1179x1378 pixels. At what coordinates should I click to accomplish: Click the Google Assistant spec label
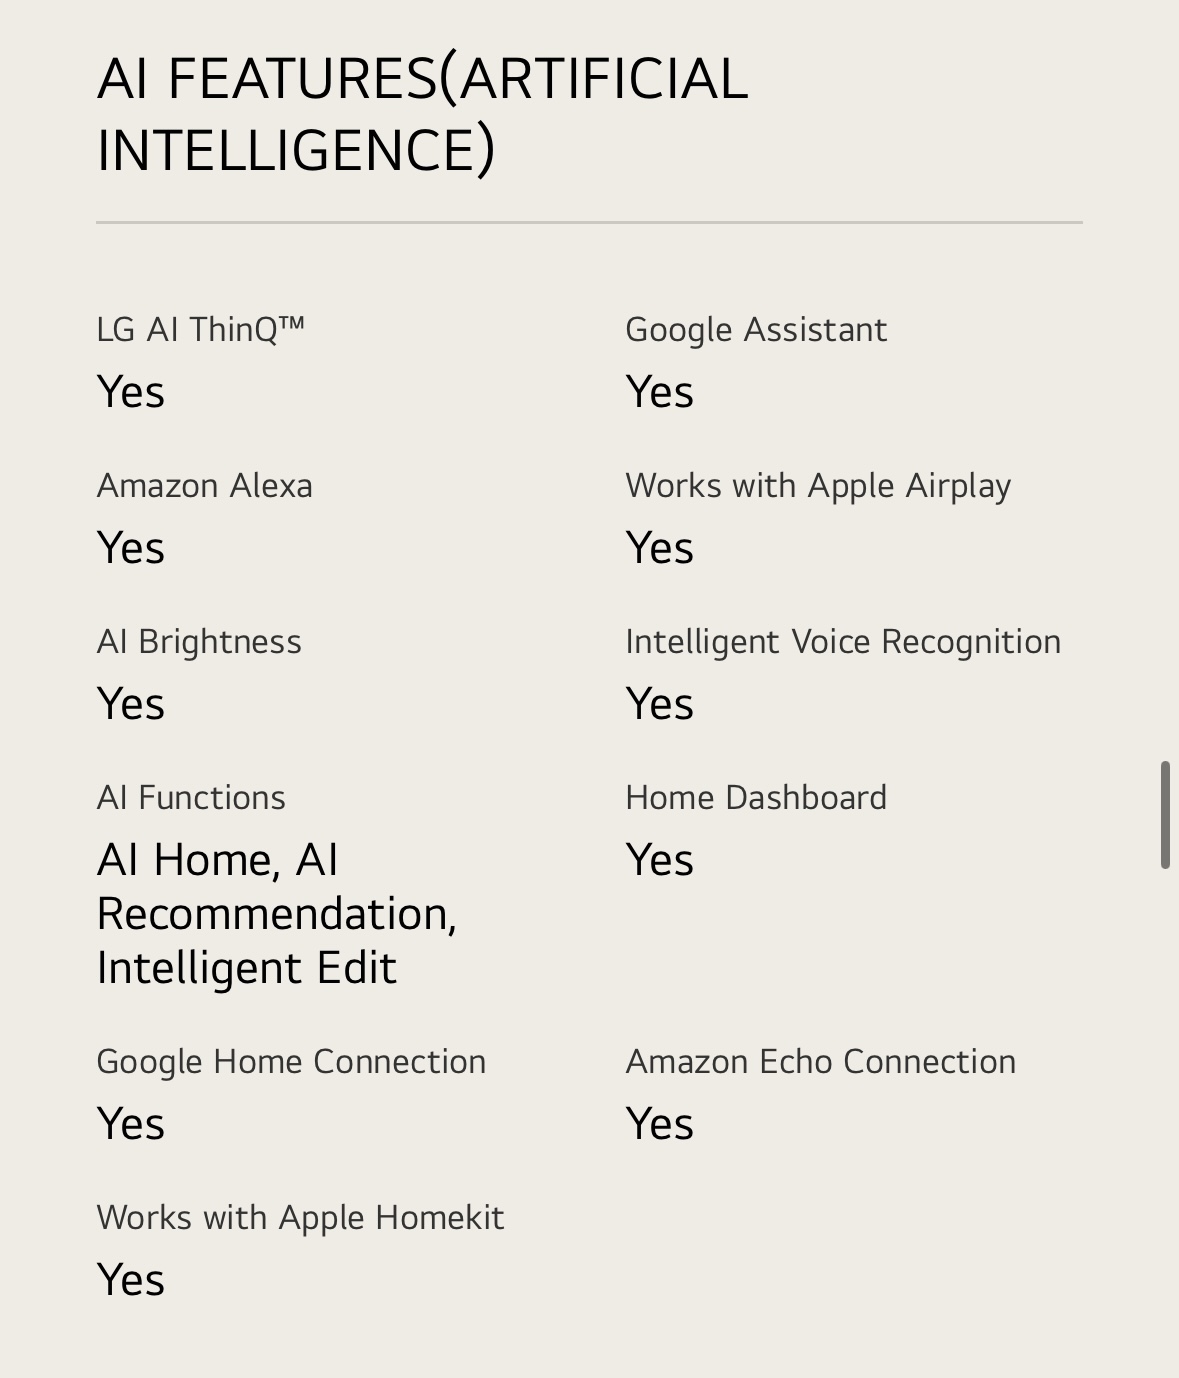(756, 330)
